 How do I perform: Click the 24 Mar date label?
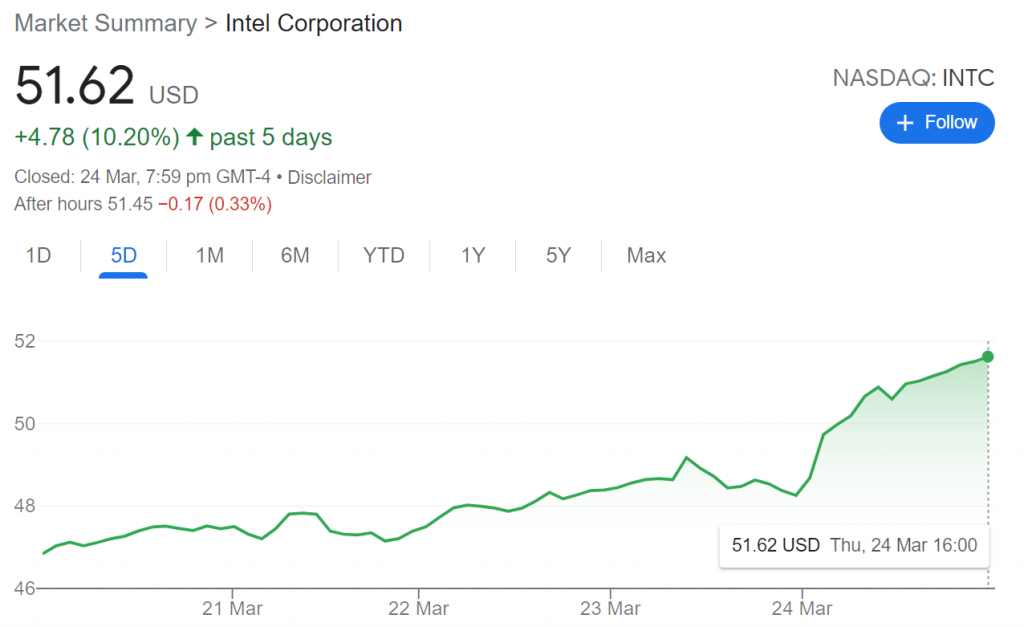tap(802, 608)
